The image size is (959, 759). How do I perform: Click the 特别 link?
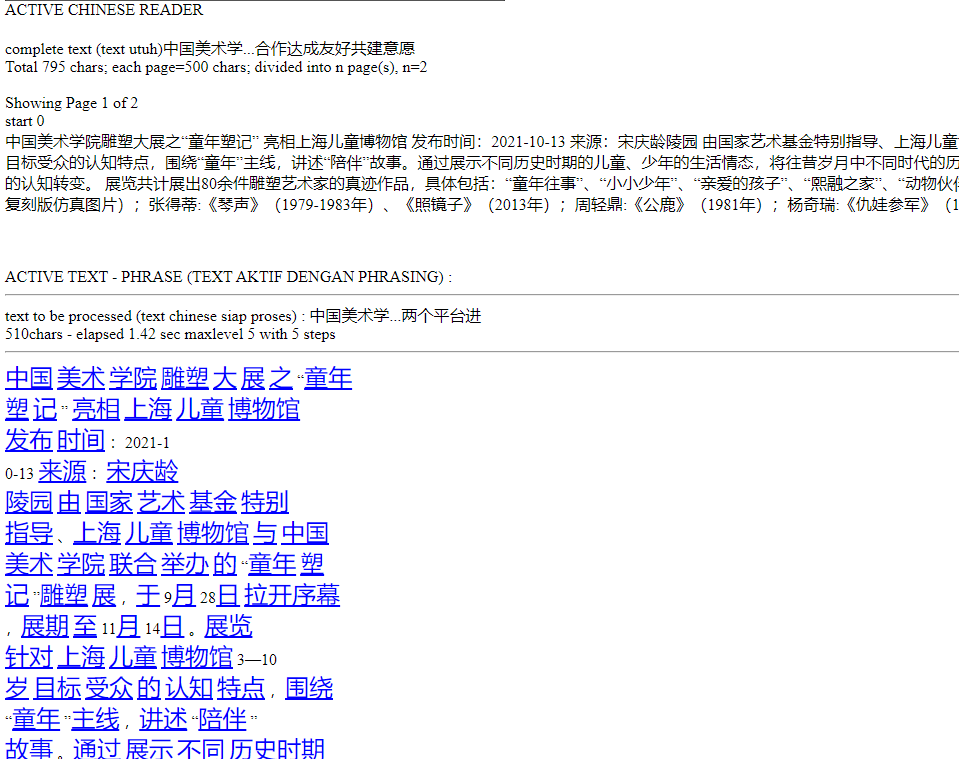tap(265, 502)
